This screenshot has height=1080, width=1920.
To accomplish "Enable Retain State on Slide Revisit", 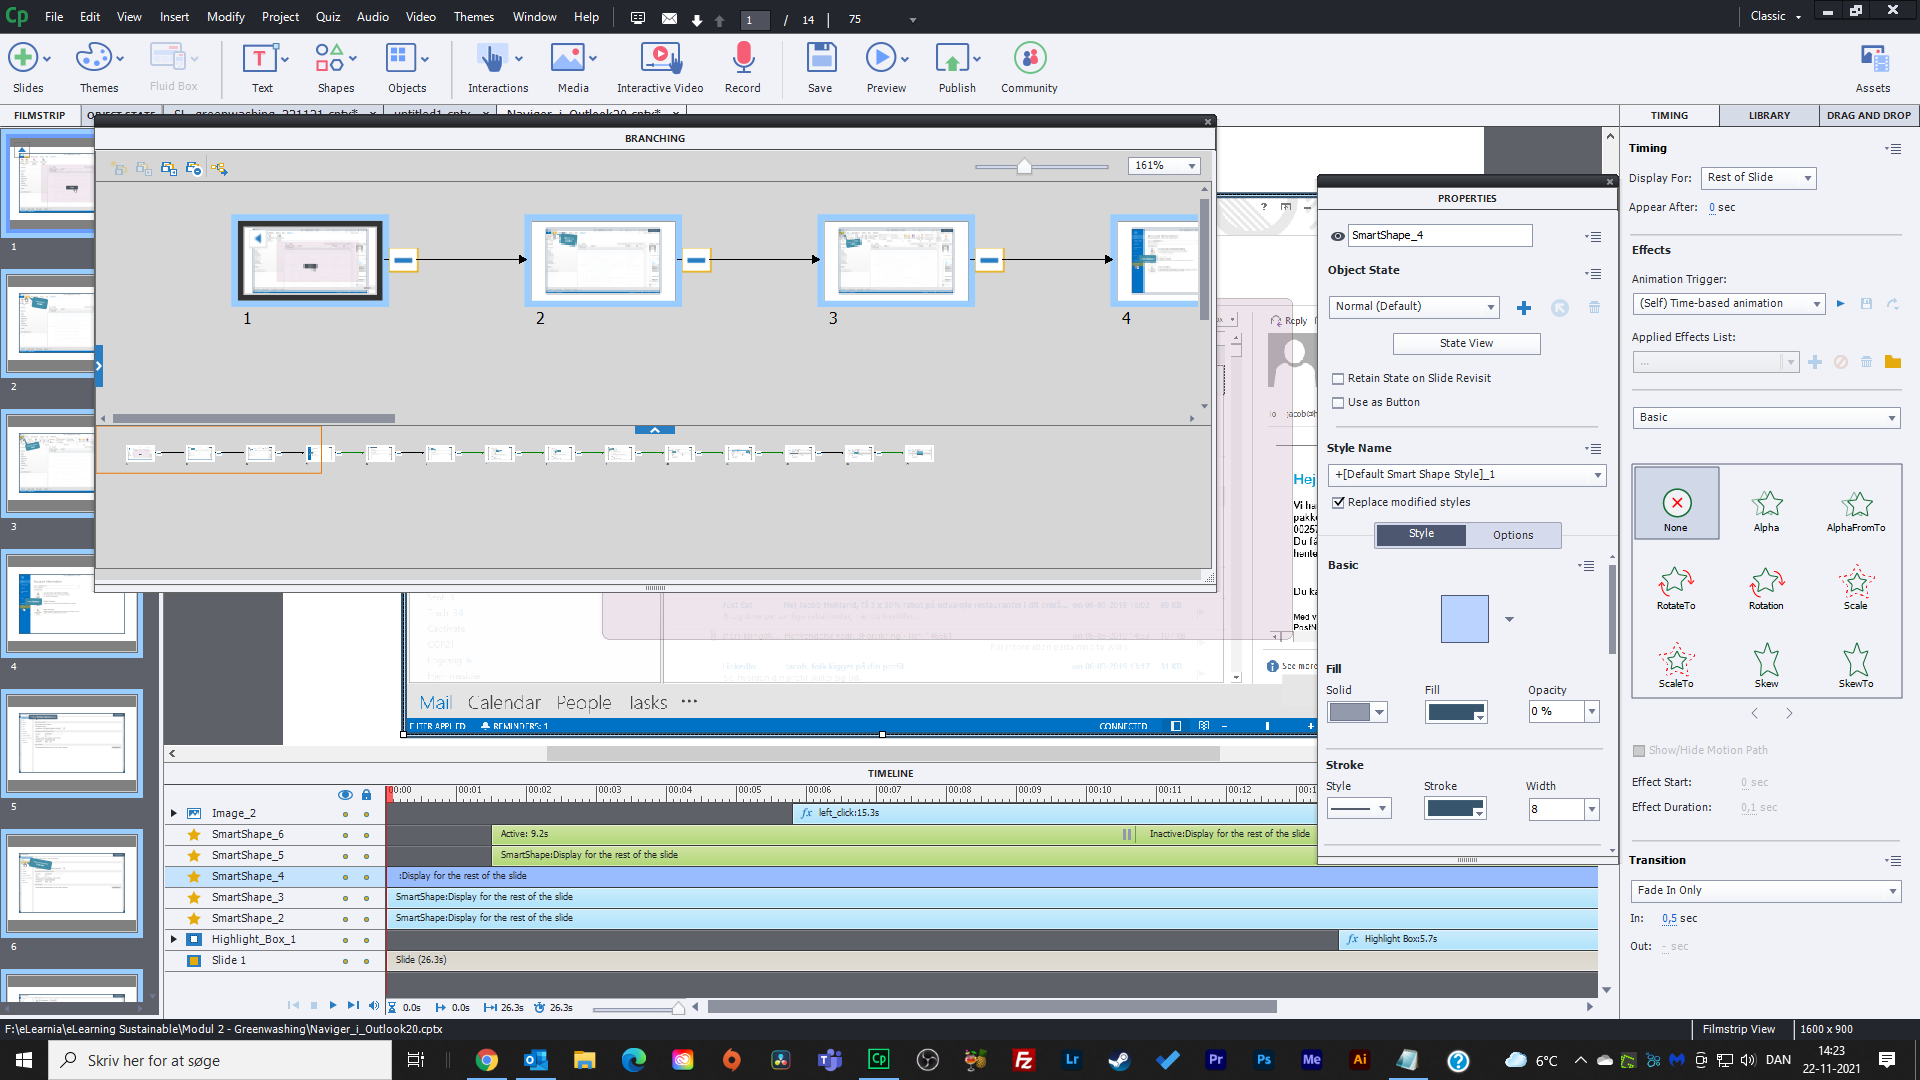I will pyautogui.click(x=1338, y=379).
